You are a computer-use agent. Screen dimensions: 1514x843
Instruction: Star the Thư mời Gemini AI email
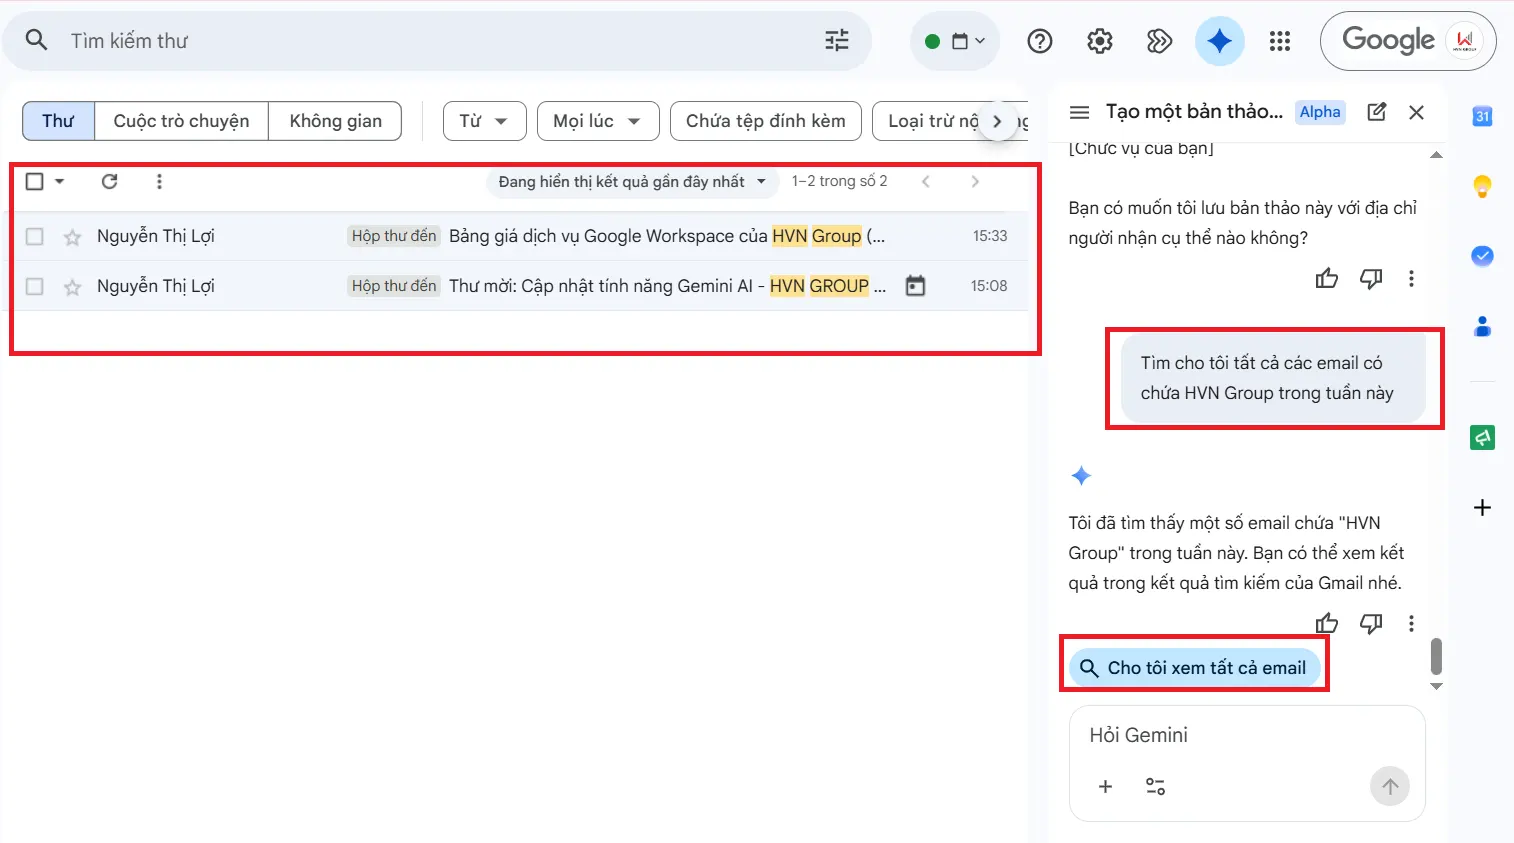pyautogui.click(x=72, y=287)
